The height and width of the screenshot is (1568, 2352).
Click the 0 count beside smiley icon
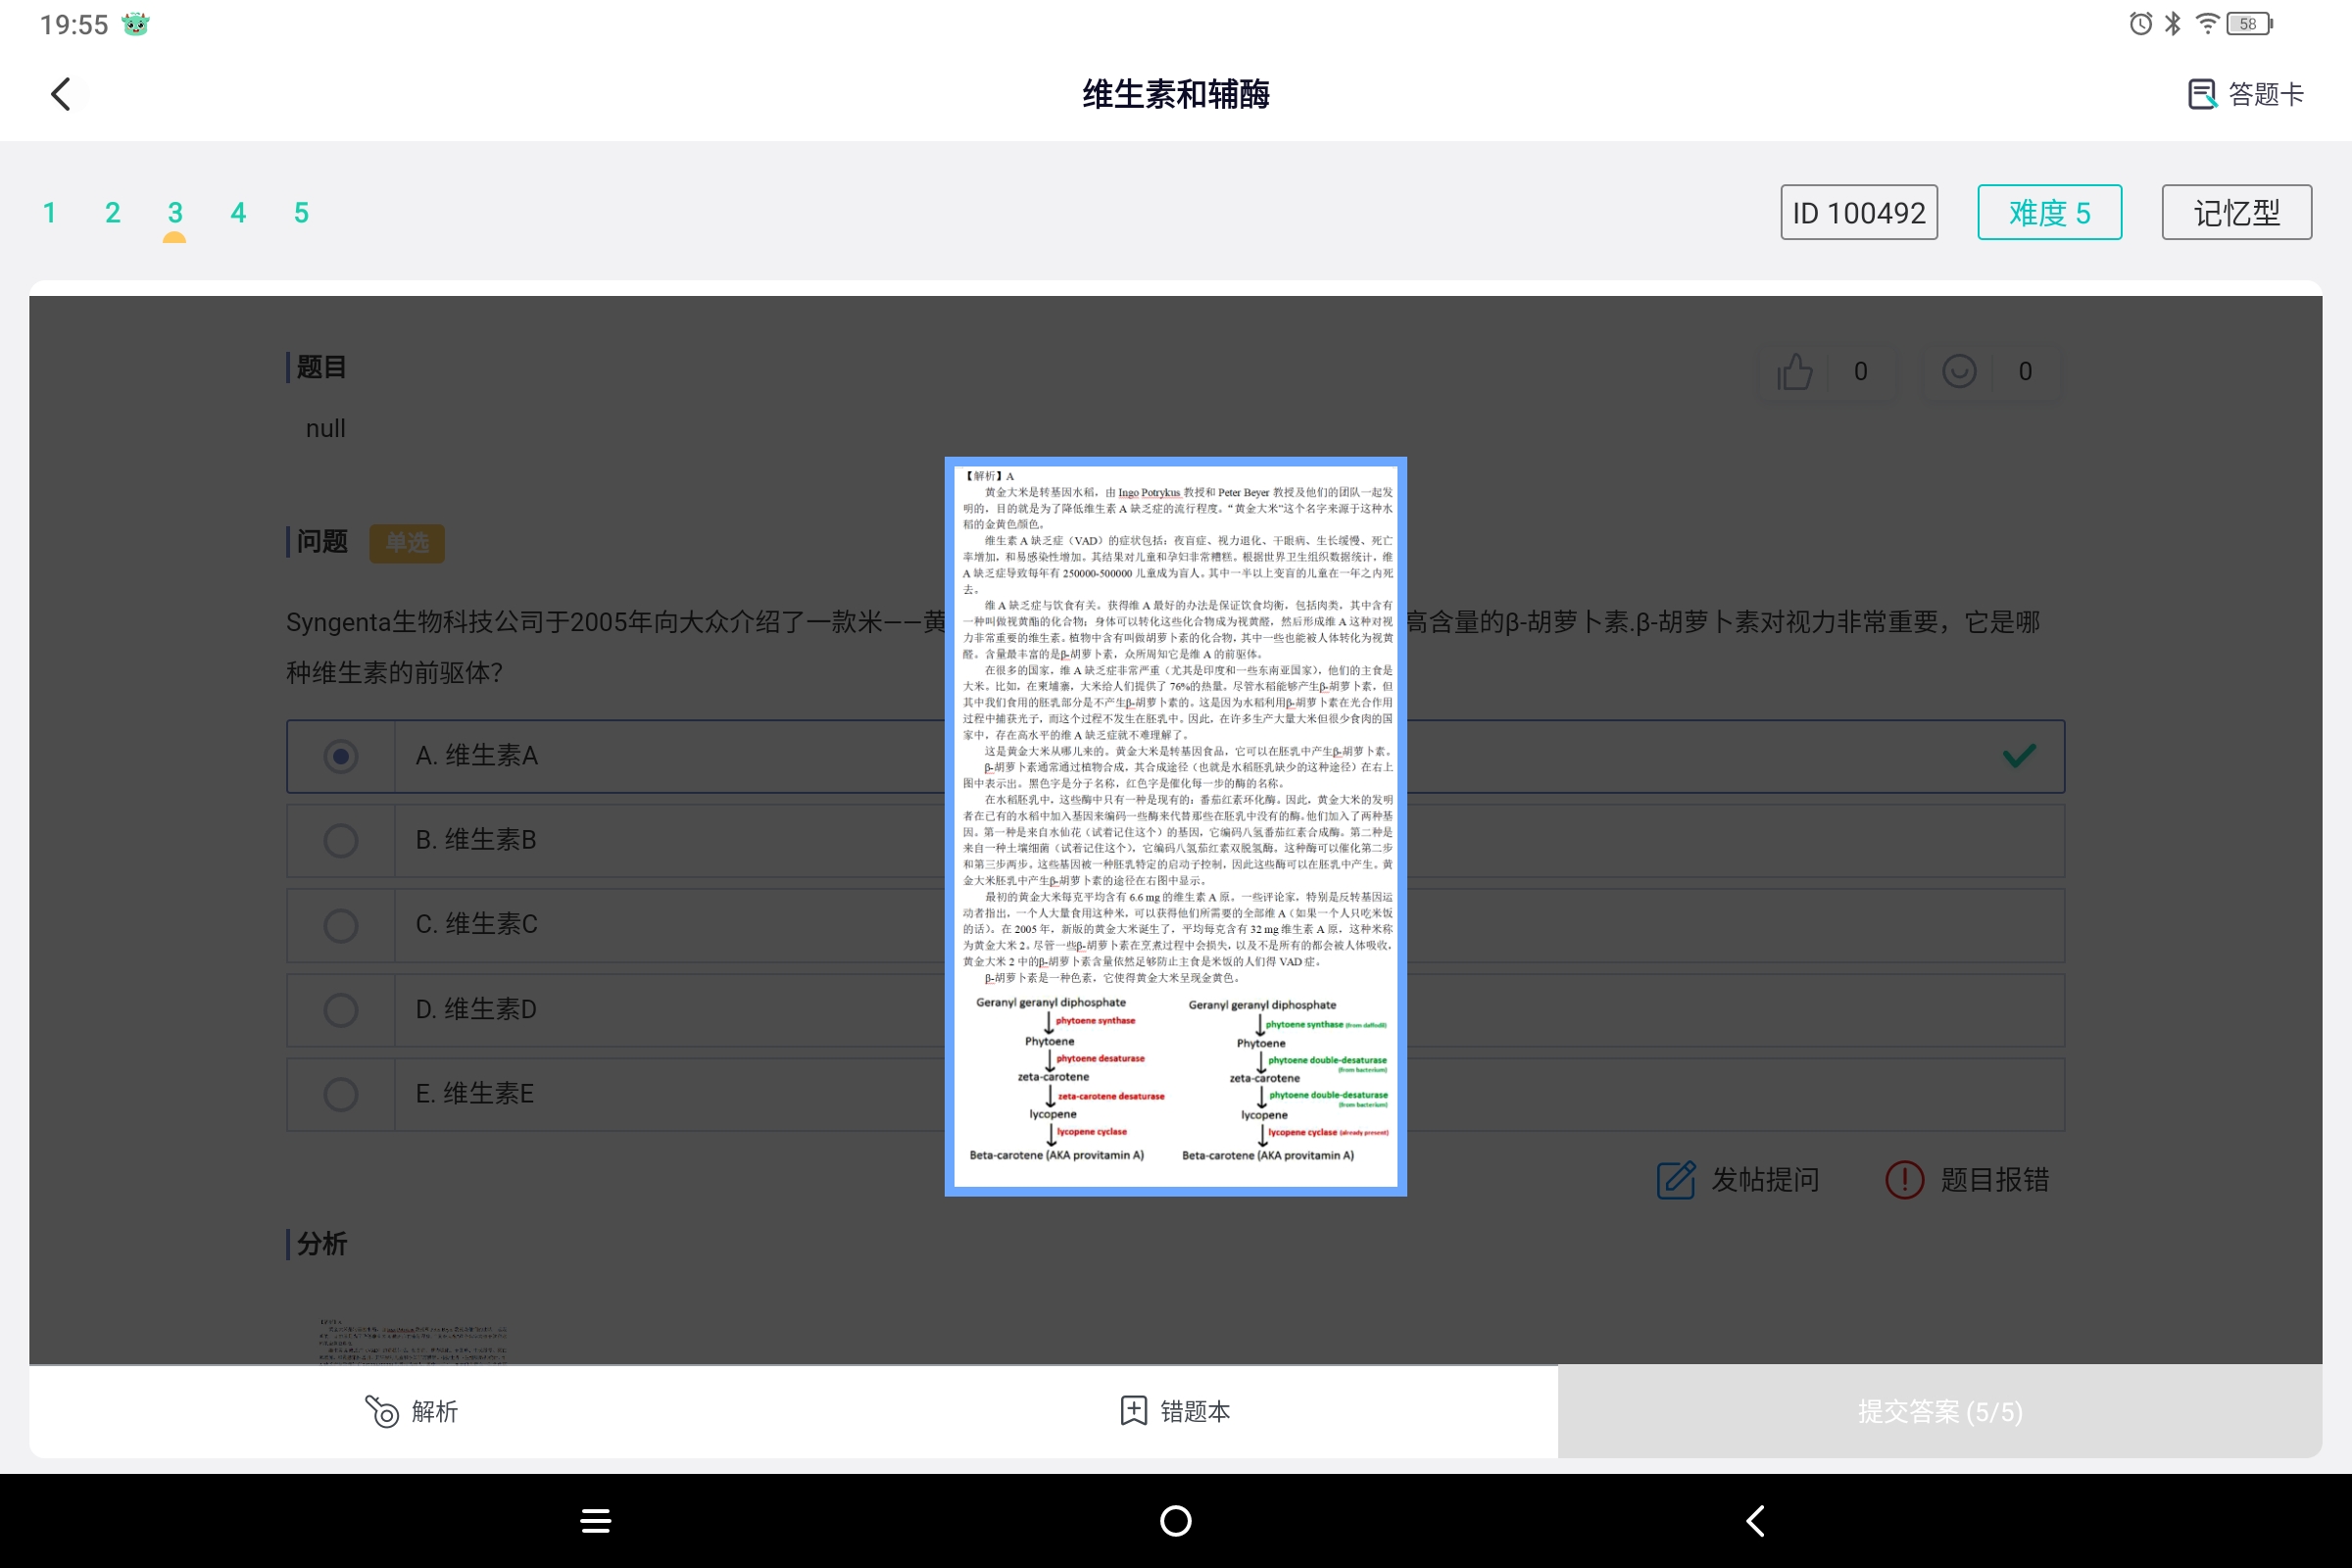pos(2025,372)
